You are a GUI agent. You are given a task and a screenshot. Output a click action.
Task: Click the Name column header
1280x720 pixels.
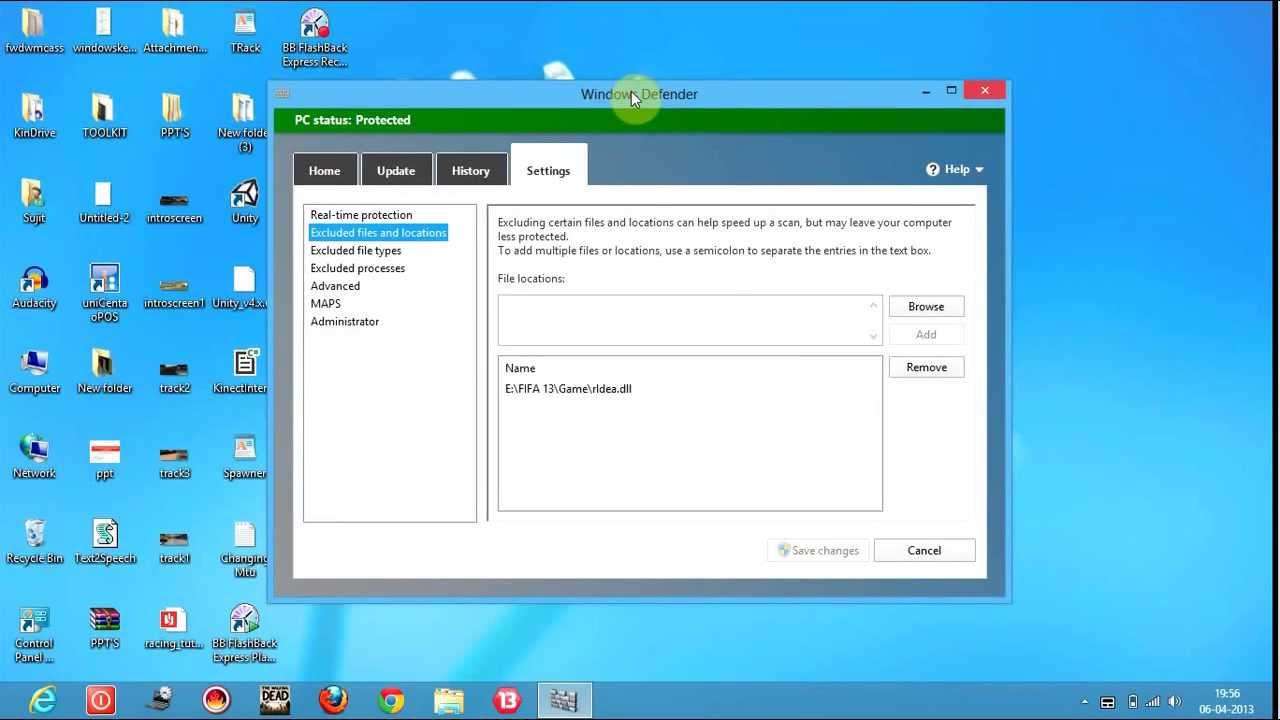(x=520, y=368)
